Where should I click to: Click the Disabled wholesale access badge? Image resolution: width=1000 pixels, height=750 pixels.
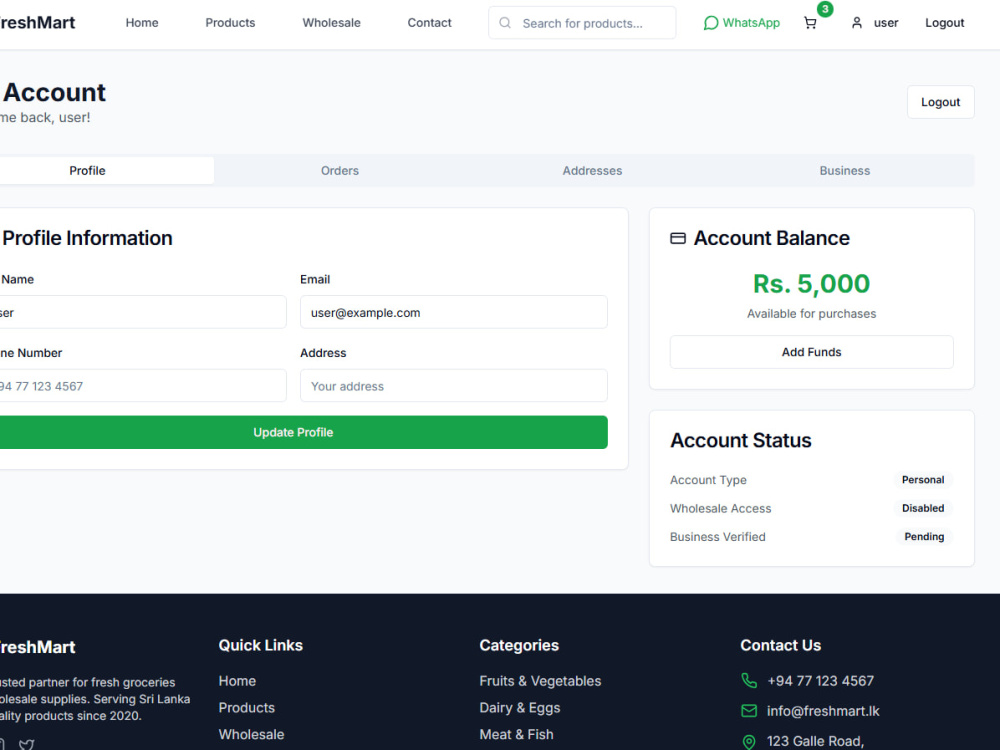coord(923,508)
